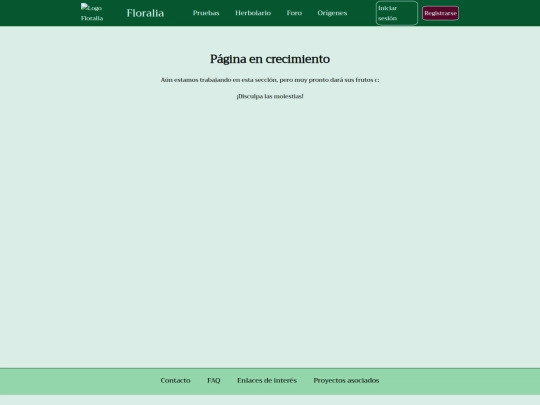
Task: Open Proyectos asociados in footer
Action: pos(346,381)
